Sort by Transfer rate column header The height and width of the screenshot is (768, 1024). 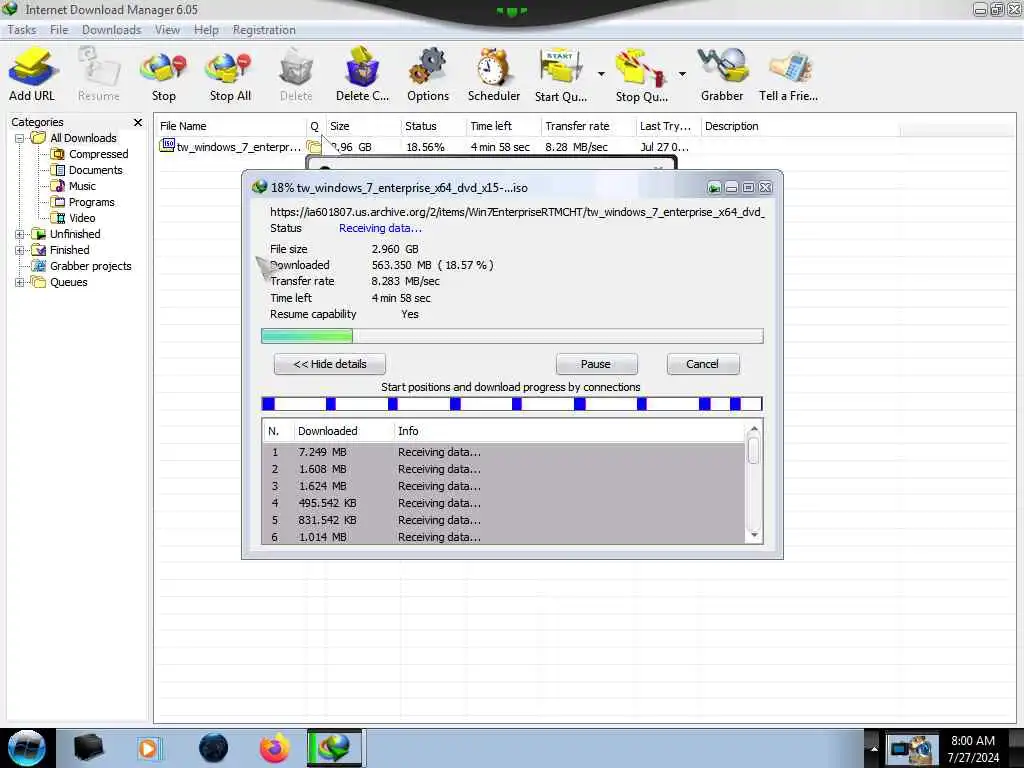point(588,126)
